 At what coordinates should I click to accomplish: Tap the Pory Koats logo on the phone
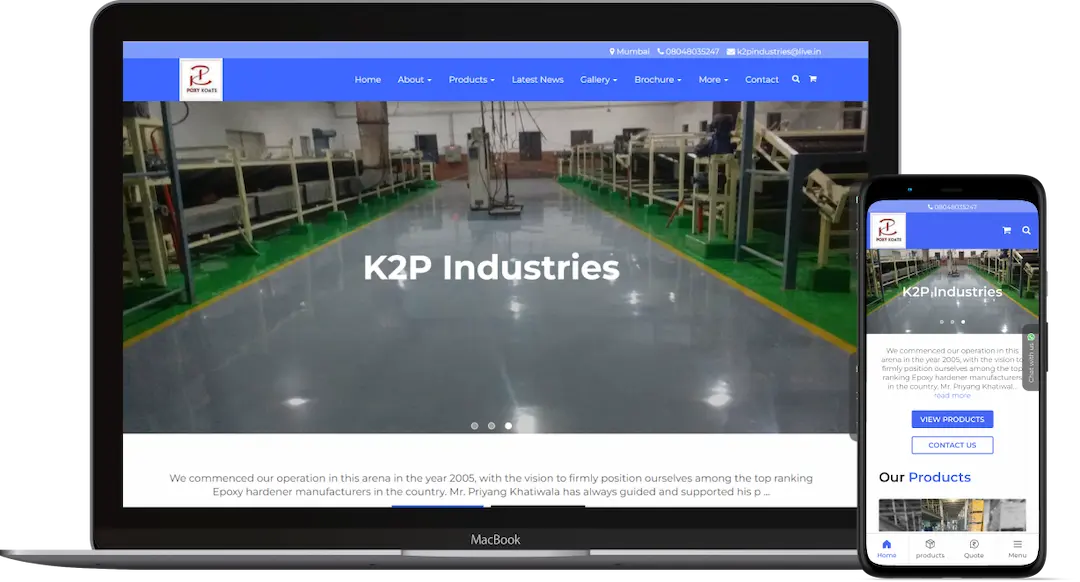888,230
